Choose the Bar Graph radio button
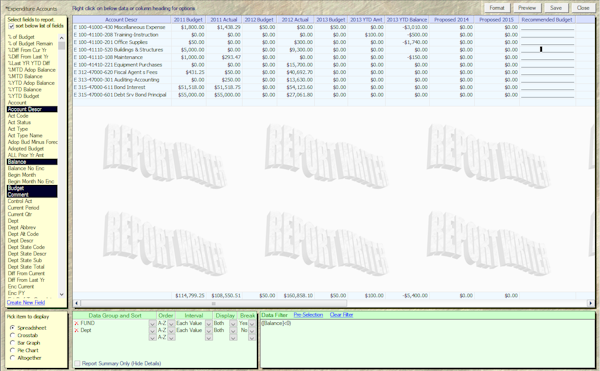This screenshot has width=600, height=371. pos(12,343)
